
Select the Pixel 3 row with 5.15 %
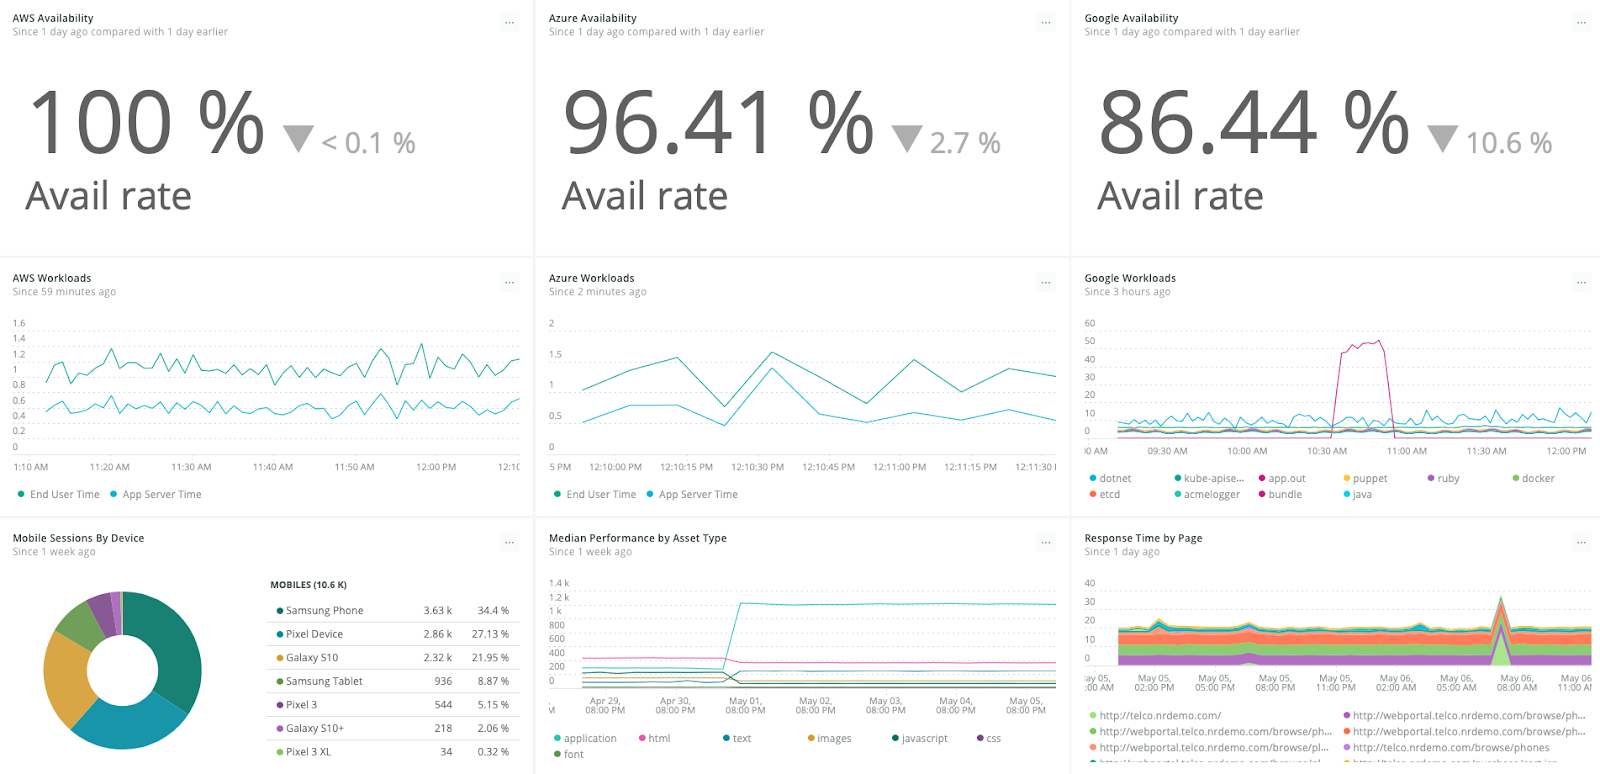393,704
